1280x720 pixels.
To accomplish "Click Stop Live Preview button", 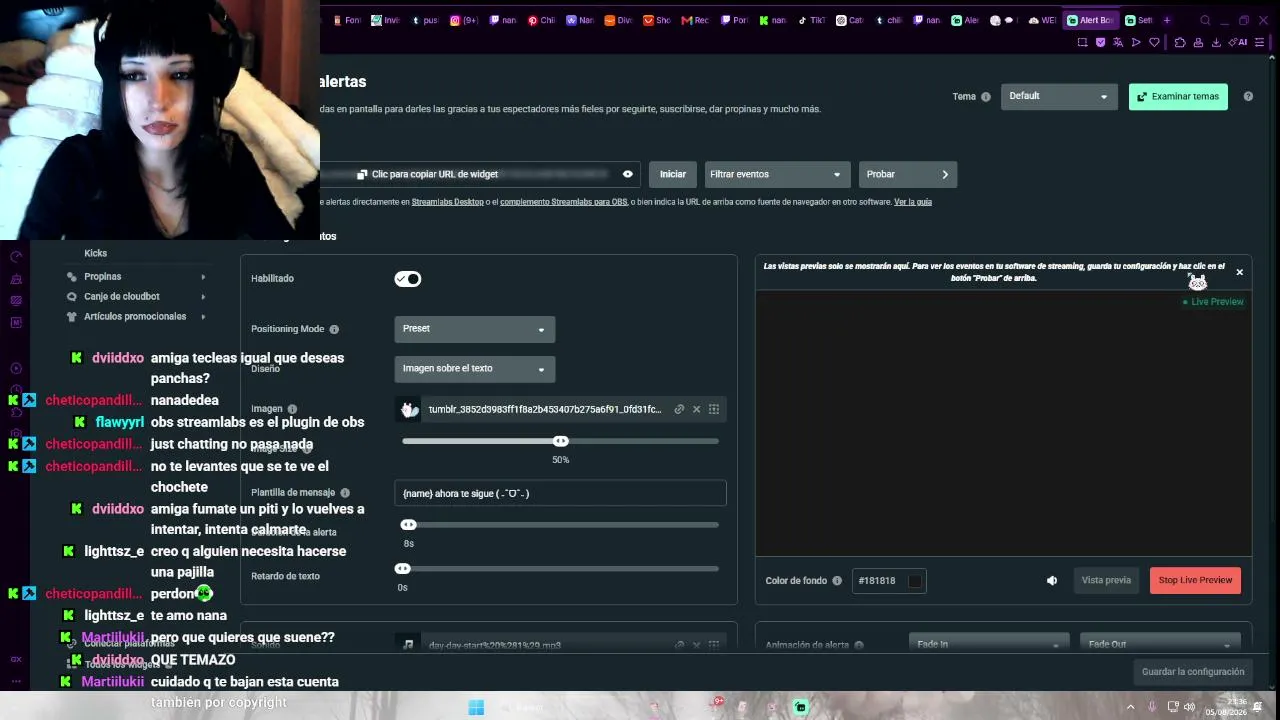I will (x=1195, y=580).
